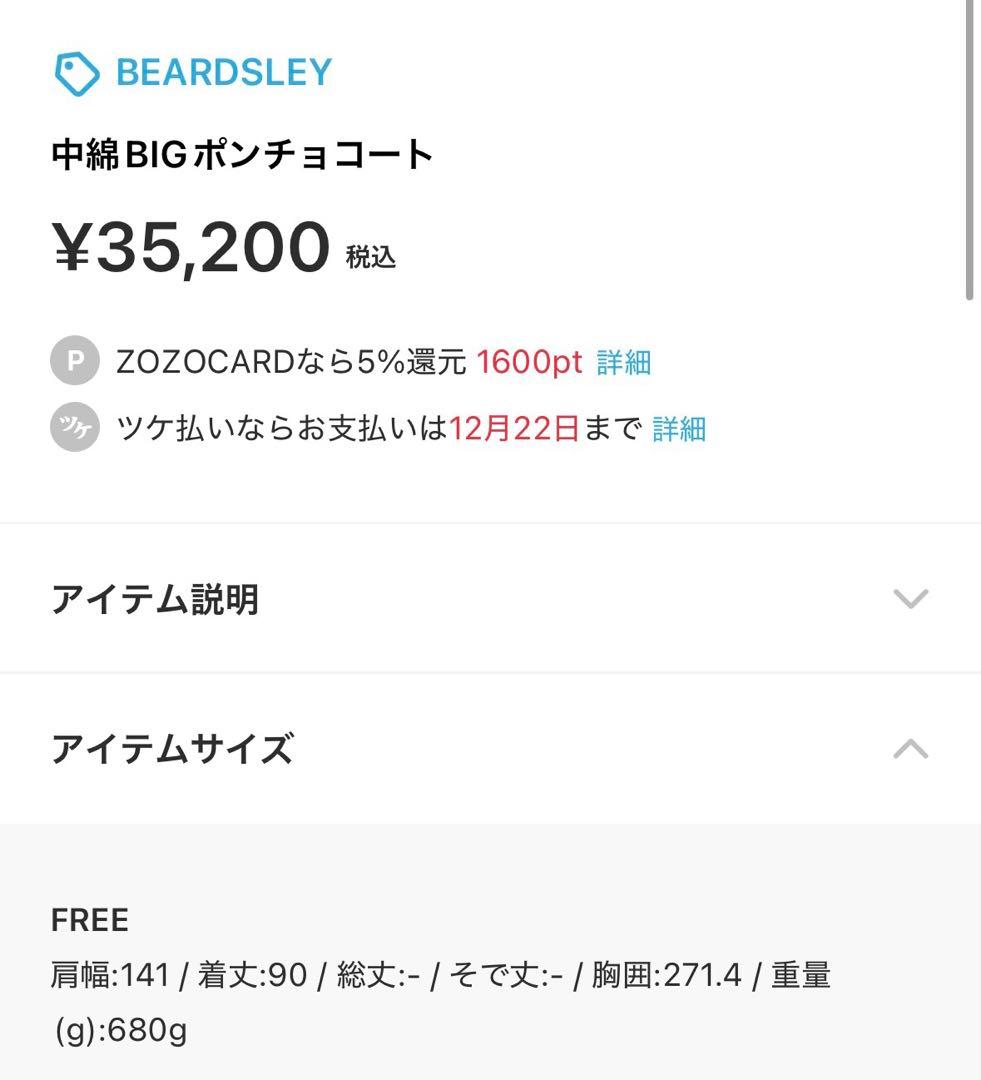The image size is (981, 1080).
Task: Click the ツケ払いならお支払いは text
Action: [x=282, y=428]
